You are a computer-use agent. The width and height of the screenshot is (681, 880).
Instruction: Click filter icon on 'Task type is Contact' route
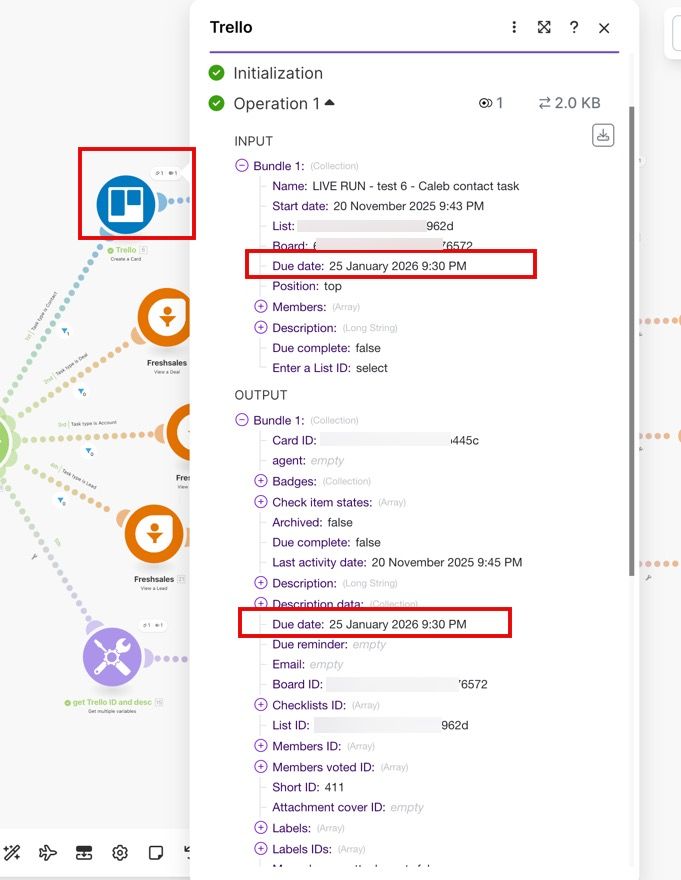click(x=65, y=331)
